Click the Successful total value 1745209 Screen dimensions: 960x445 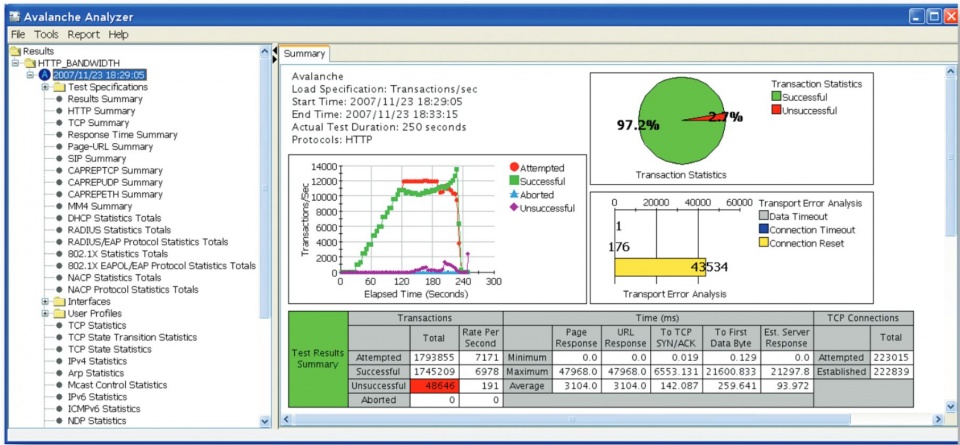pos(433,372)
